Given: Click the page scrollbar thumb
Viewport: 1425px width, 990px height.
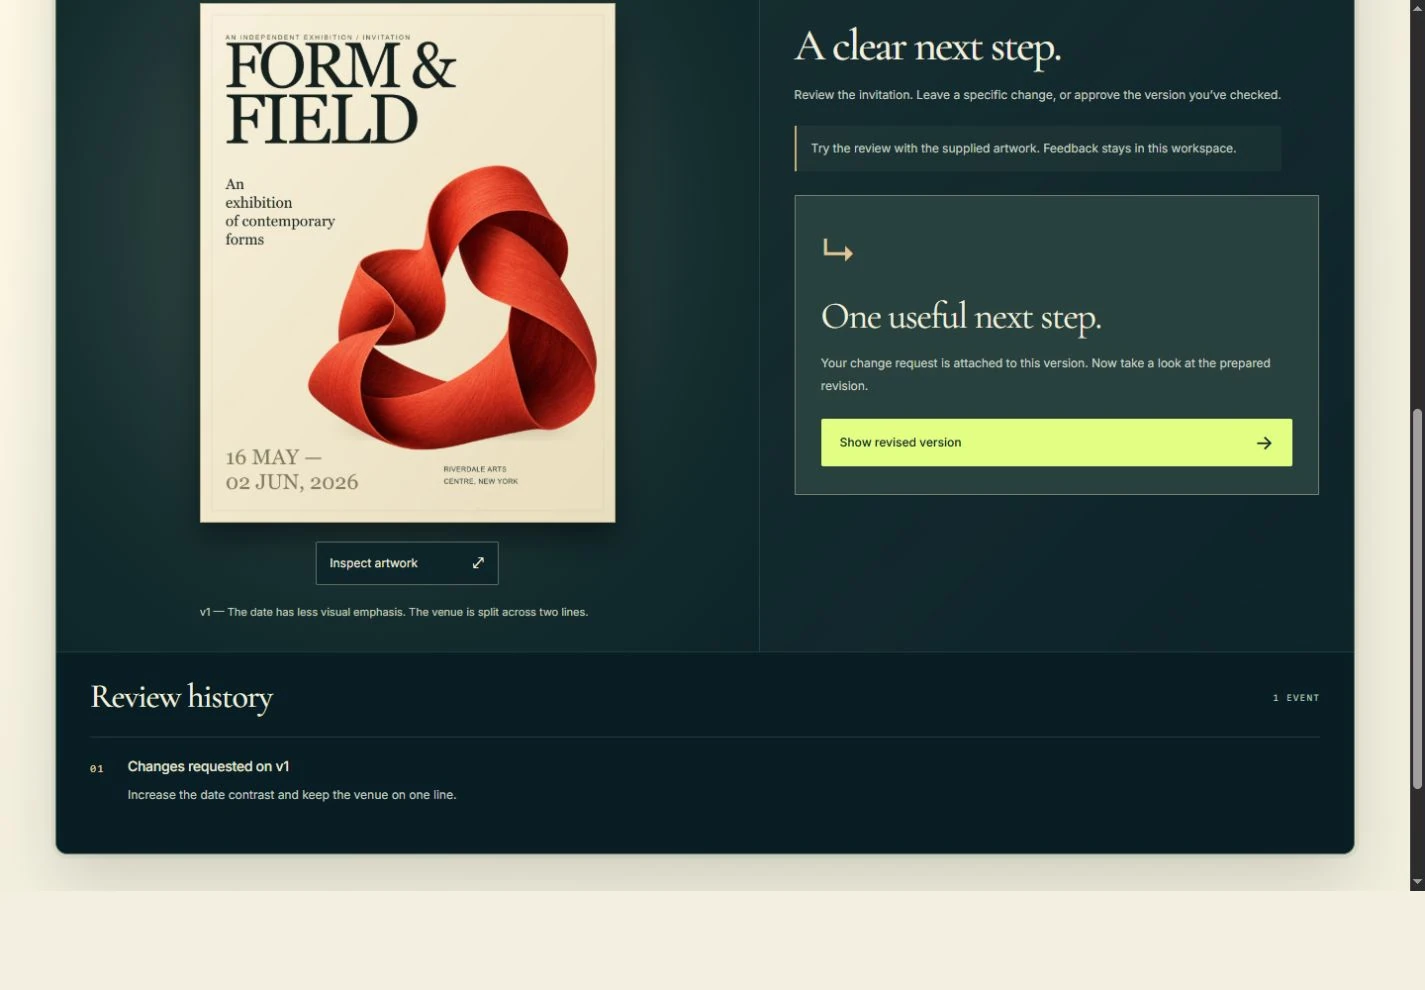Looking at the screenshot, I should pos(1417,598).
